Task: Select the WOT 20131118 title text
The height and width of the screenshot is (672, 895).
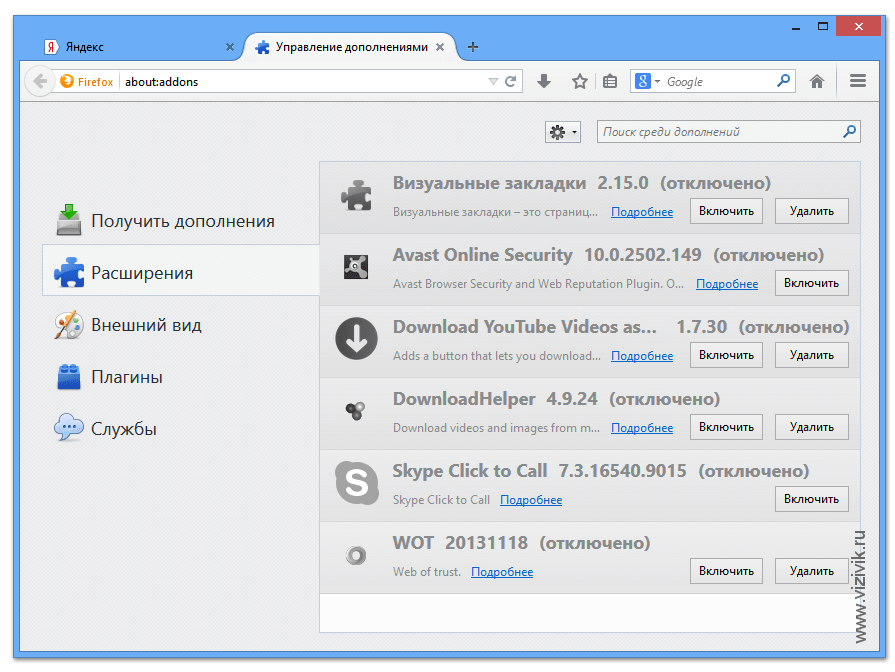Action: coord(460,542)
